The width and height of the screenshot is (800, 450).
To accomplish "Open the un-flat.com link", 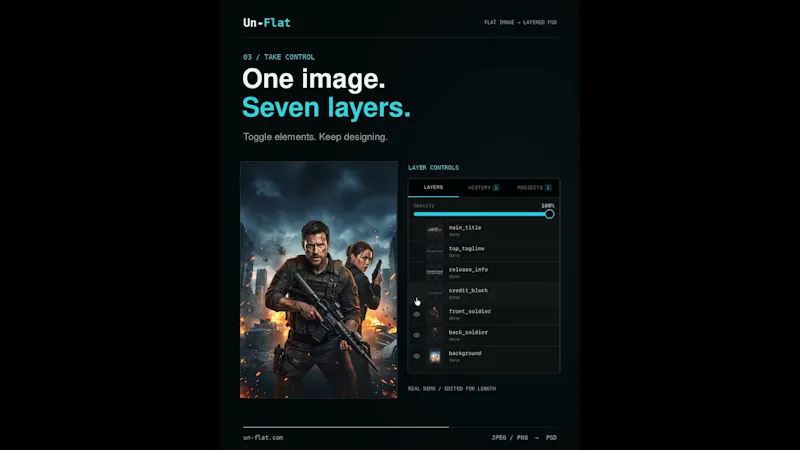I will [x=263, y=437].
